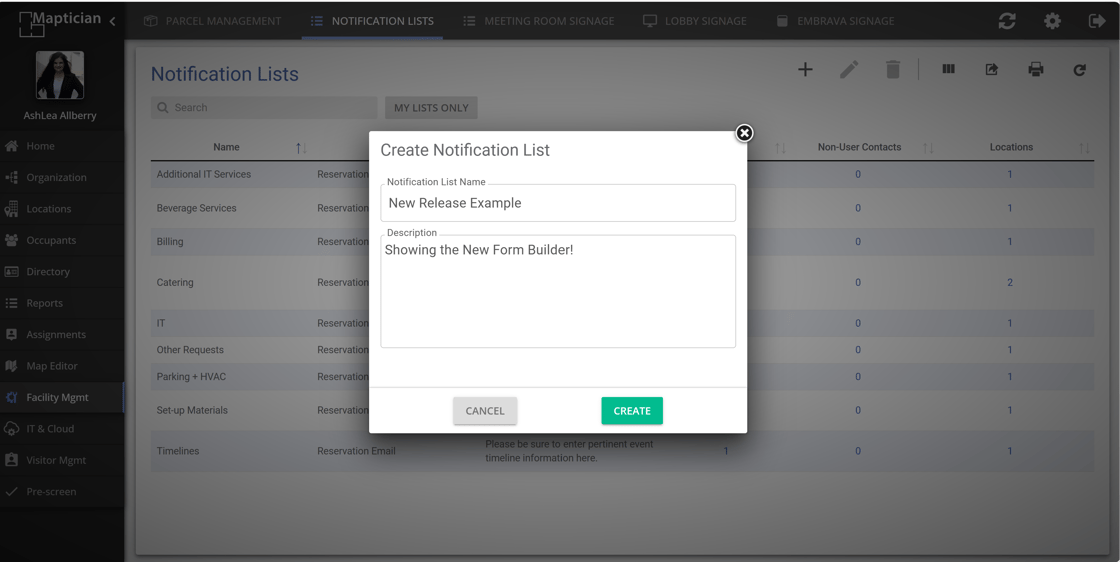Screen dimensions: 1120x562
Task: Close the Create Notification List dialog
Action: [744, 133]
